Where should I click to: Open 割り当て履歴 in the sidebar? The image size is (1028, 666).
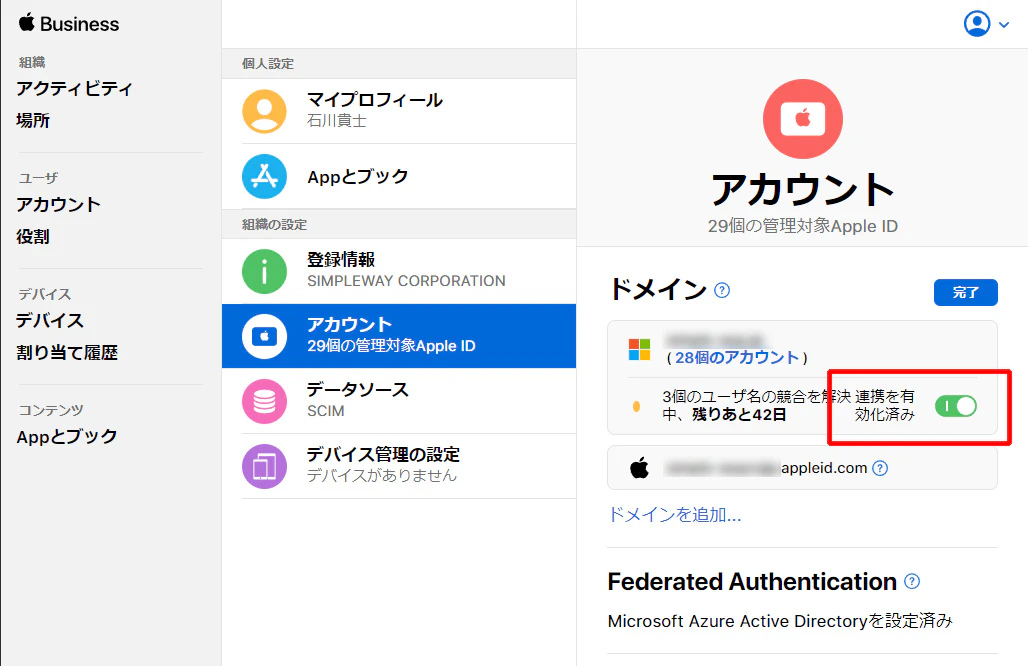pyautogui.click(x=67, y=353)
